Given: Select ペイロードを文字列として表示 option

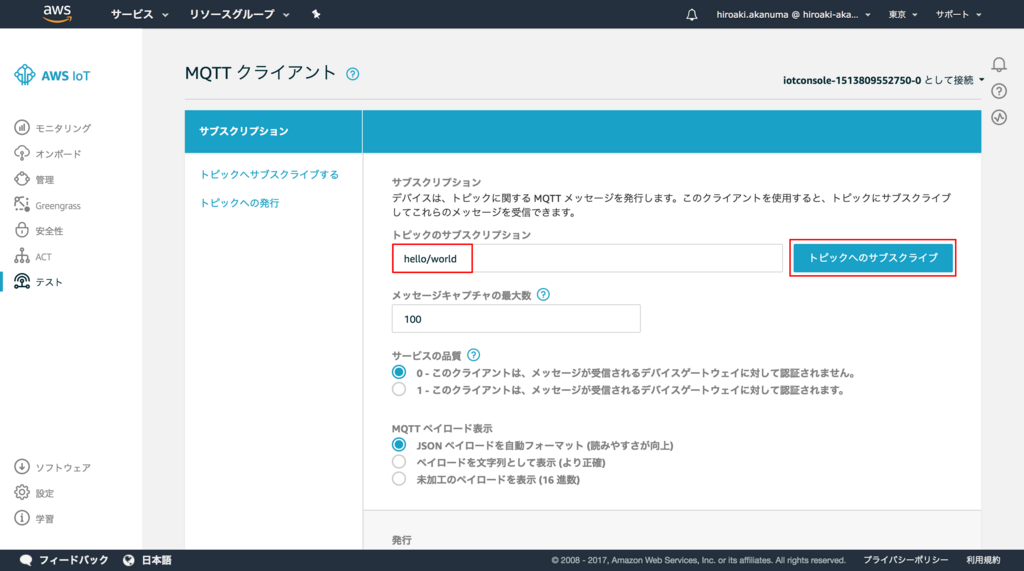Looking at the screenshot, I should [399, 462].
